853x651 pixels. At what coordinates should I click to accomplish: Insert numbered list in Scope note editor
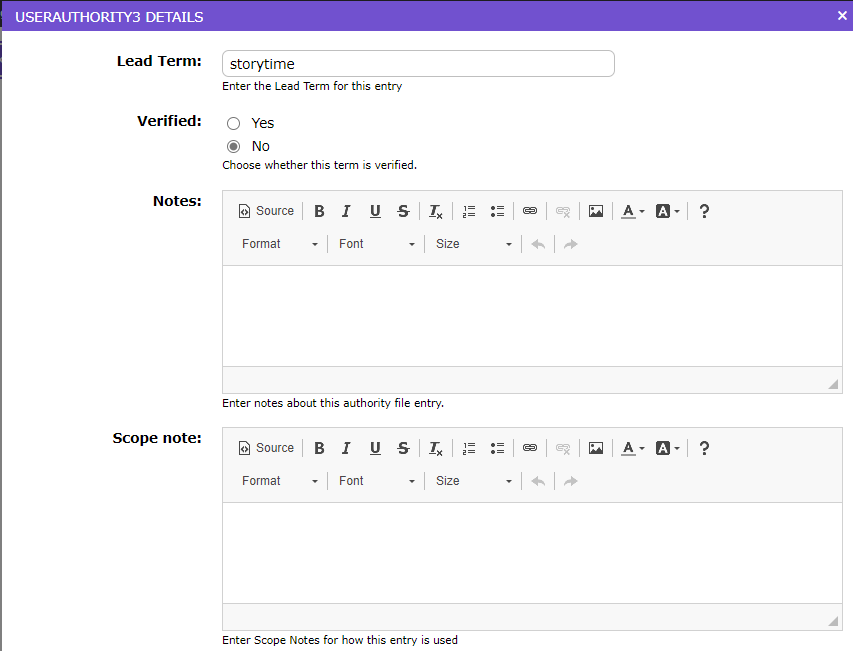click(469, 448)
